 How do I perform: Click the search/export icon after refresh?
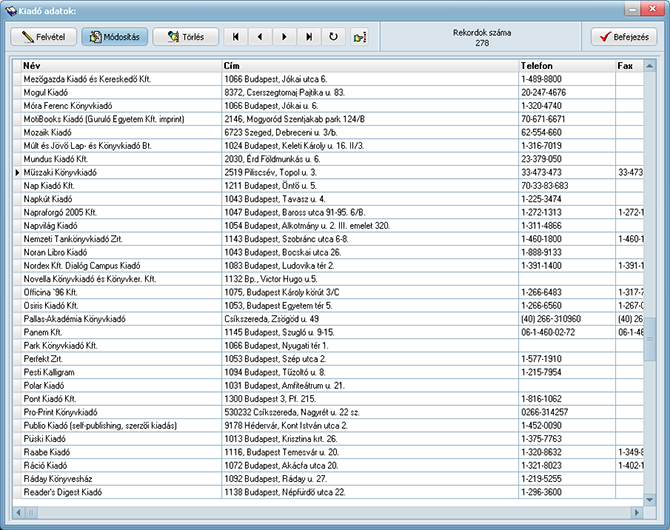[x=359, y=37]
